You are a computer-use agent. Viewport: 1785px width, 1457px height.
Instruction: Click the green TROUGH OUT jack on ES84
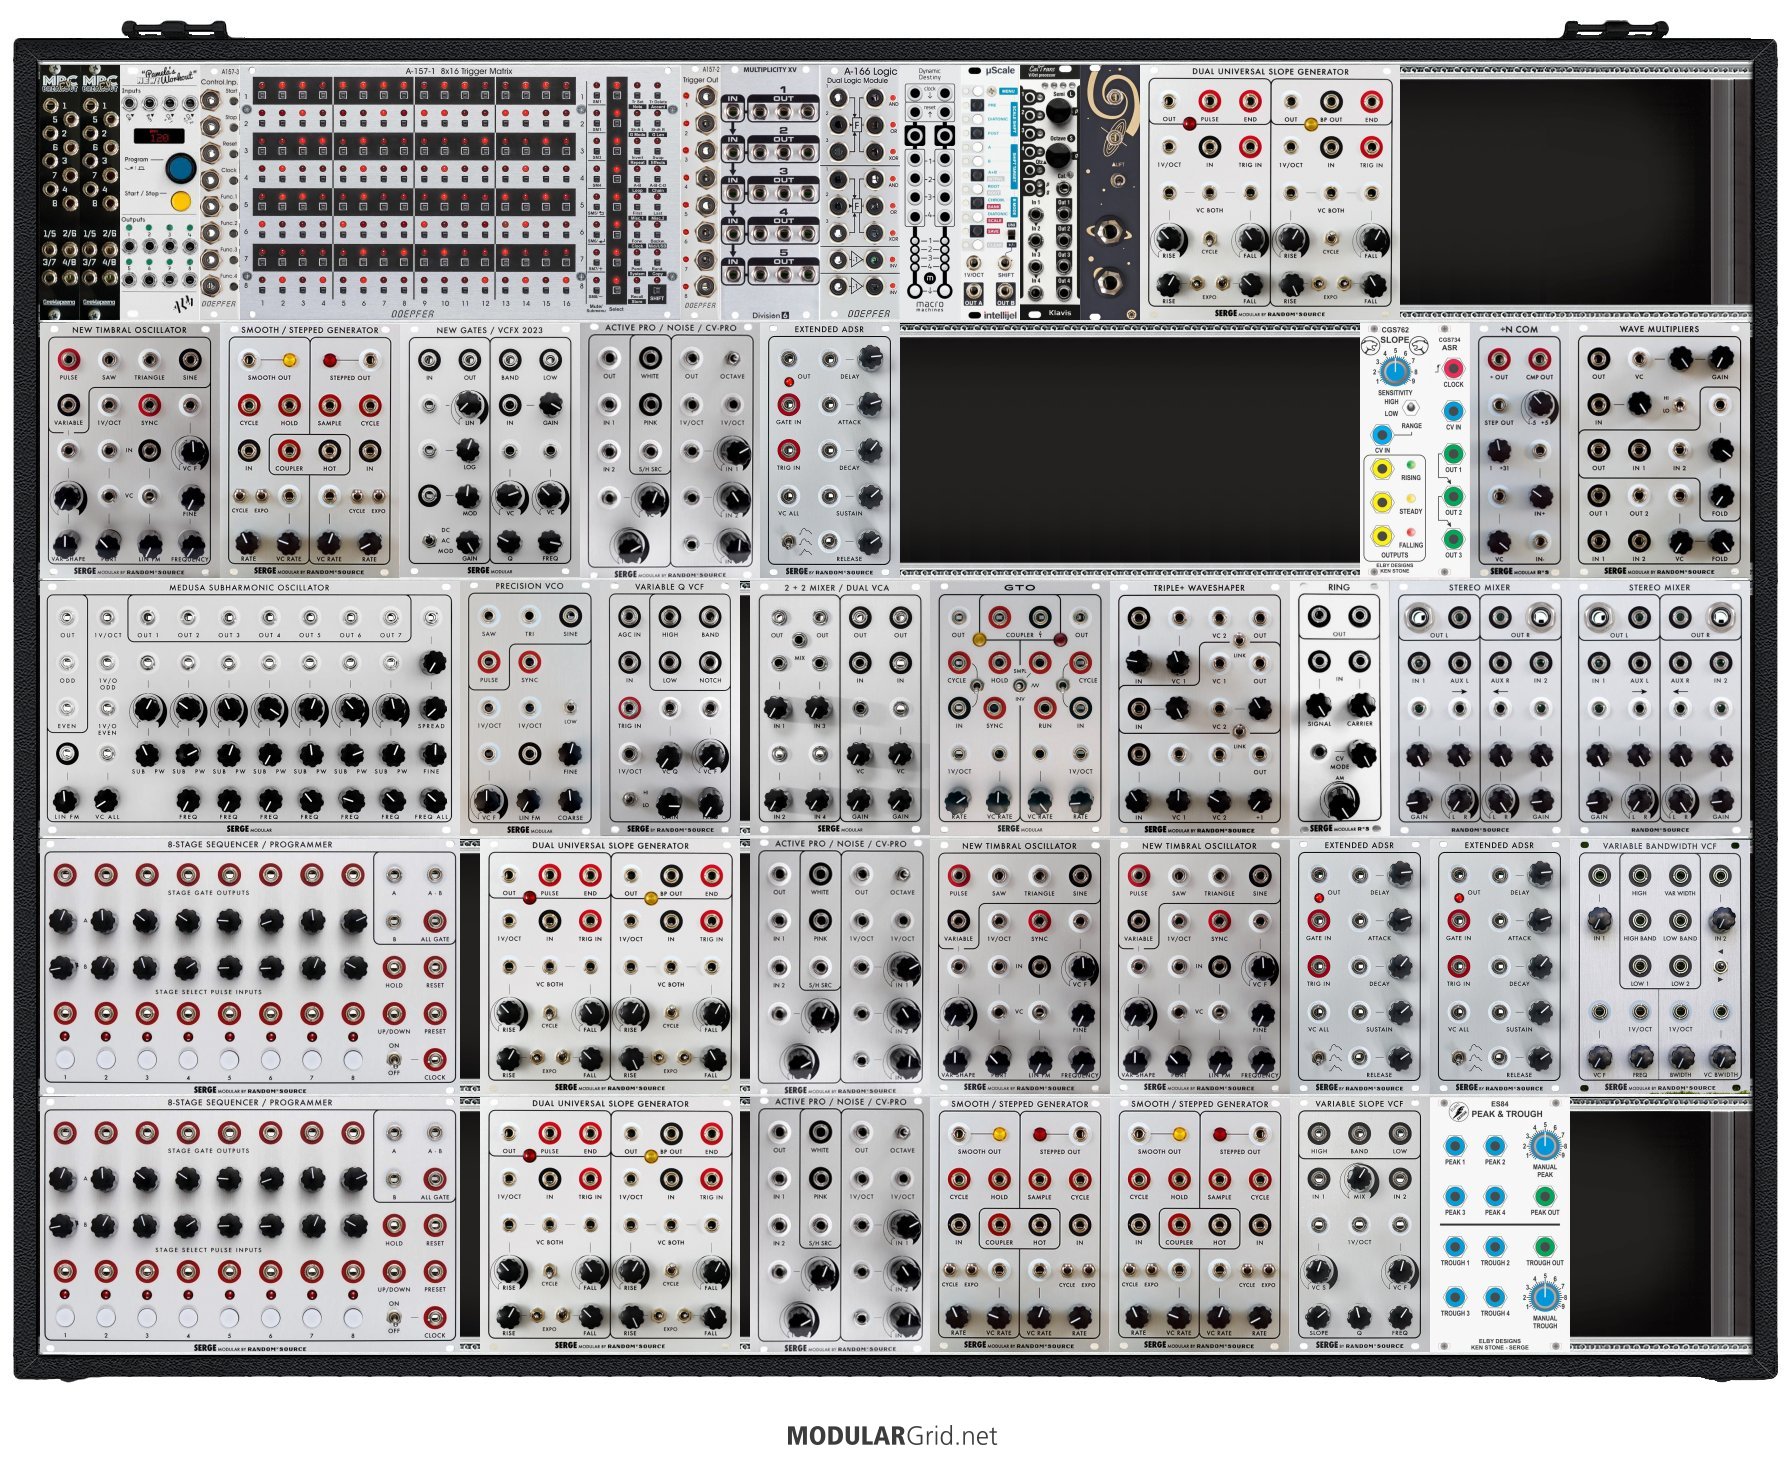pyautogui.click(x=1544, y=1247)
